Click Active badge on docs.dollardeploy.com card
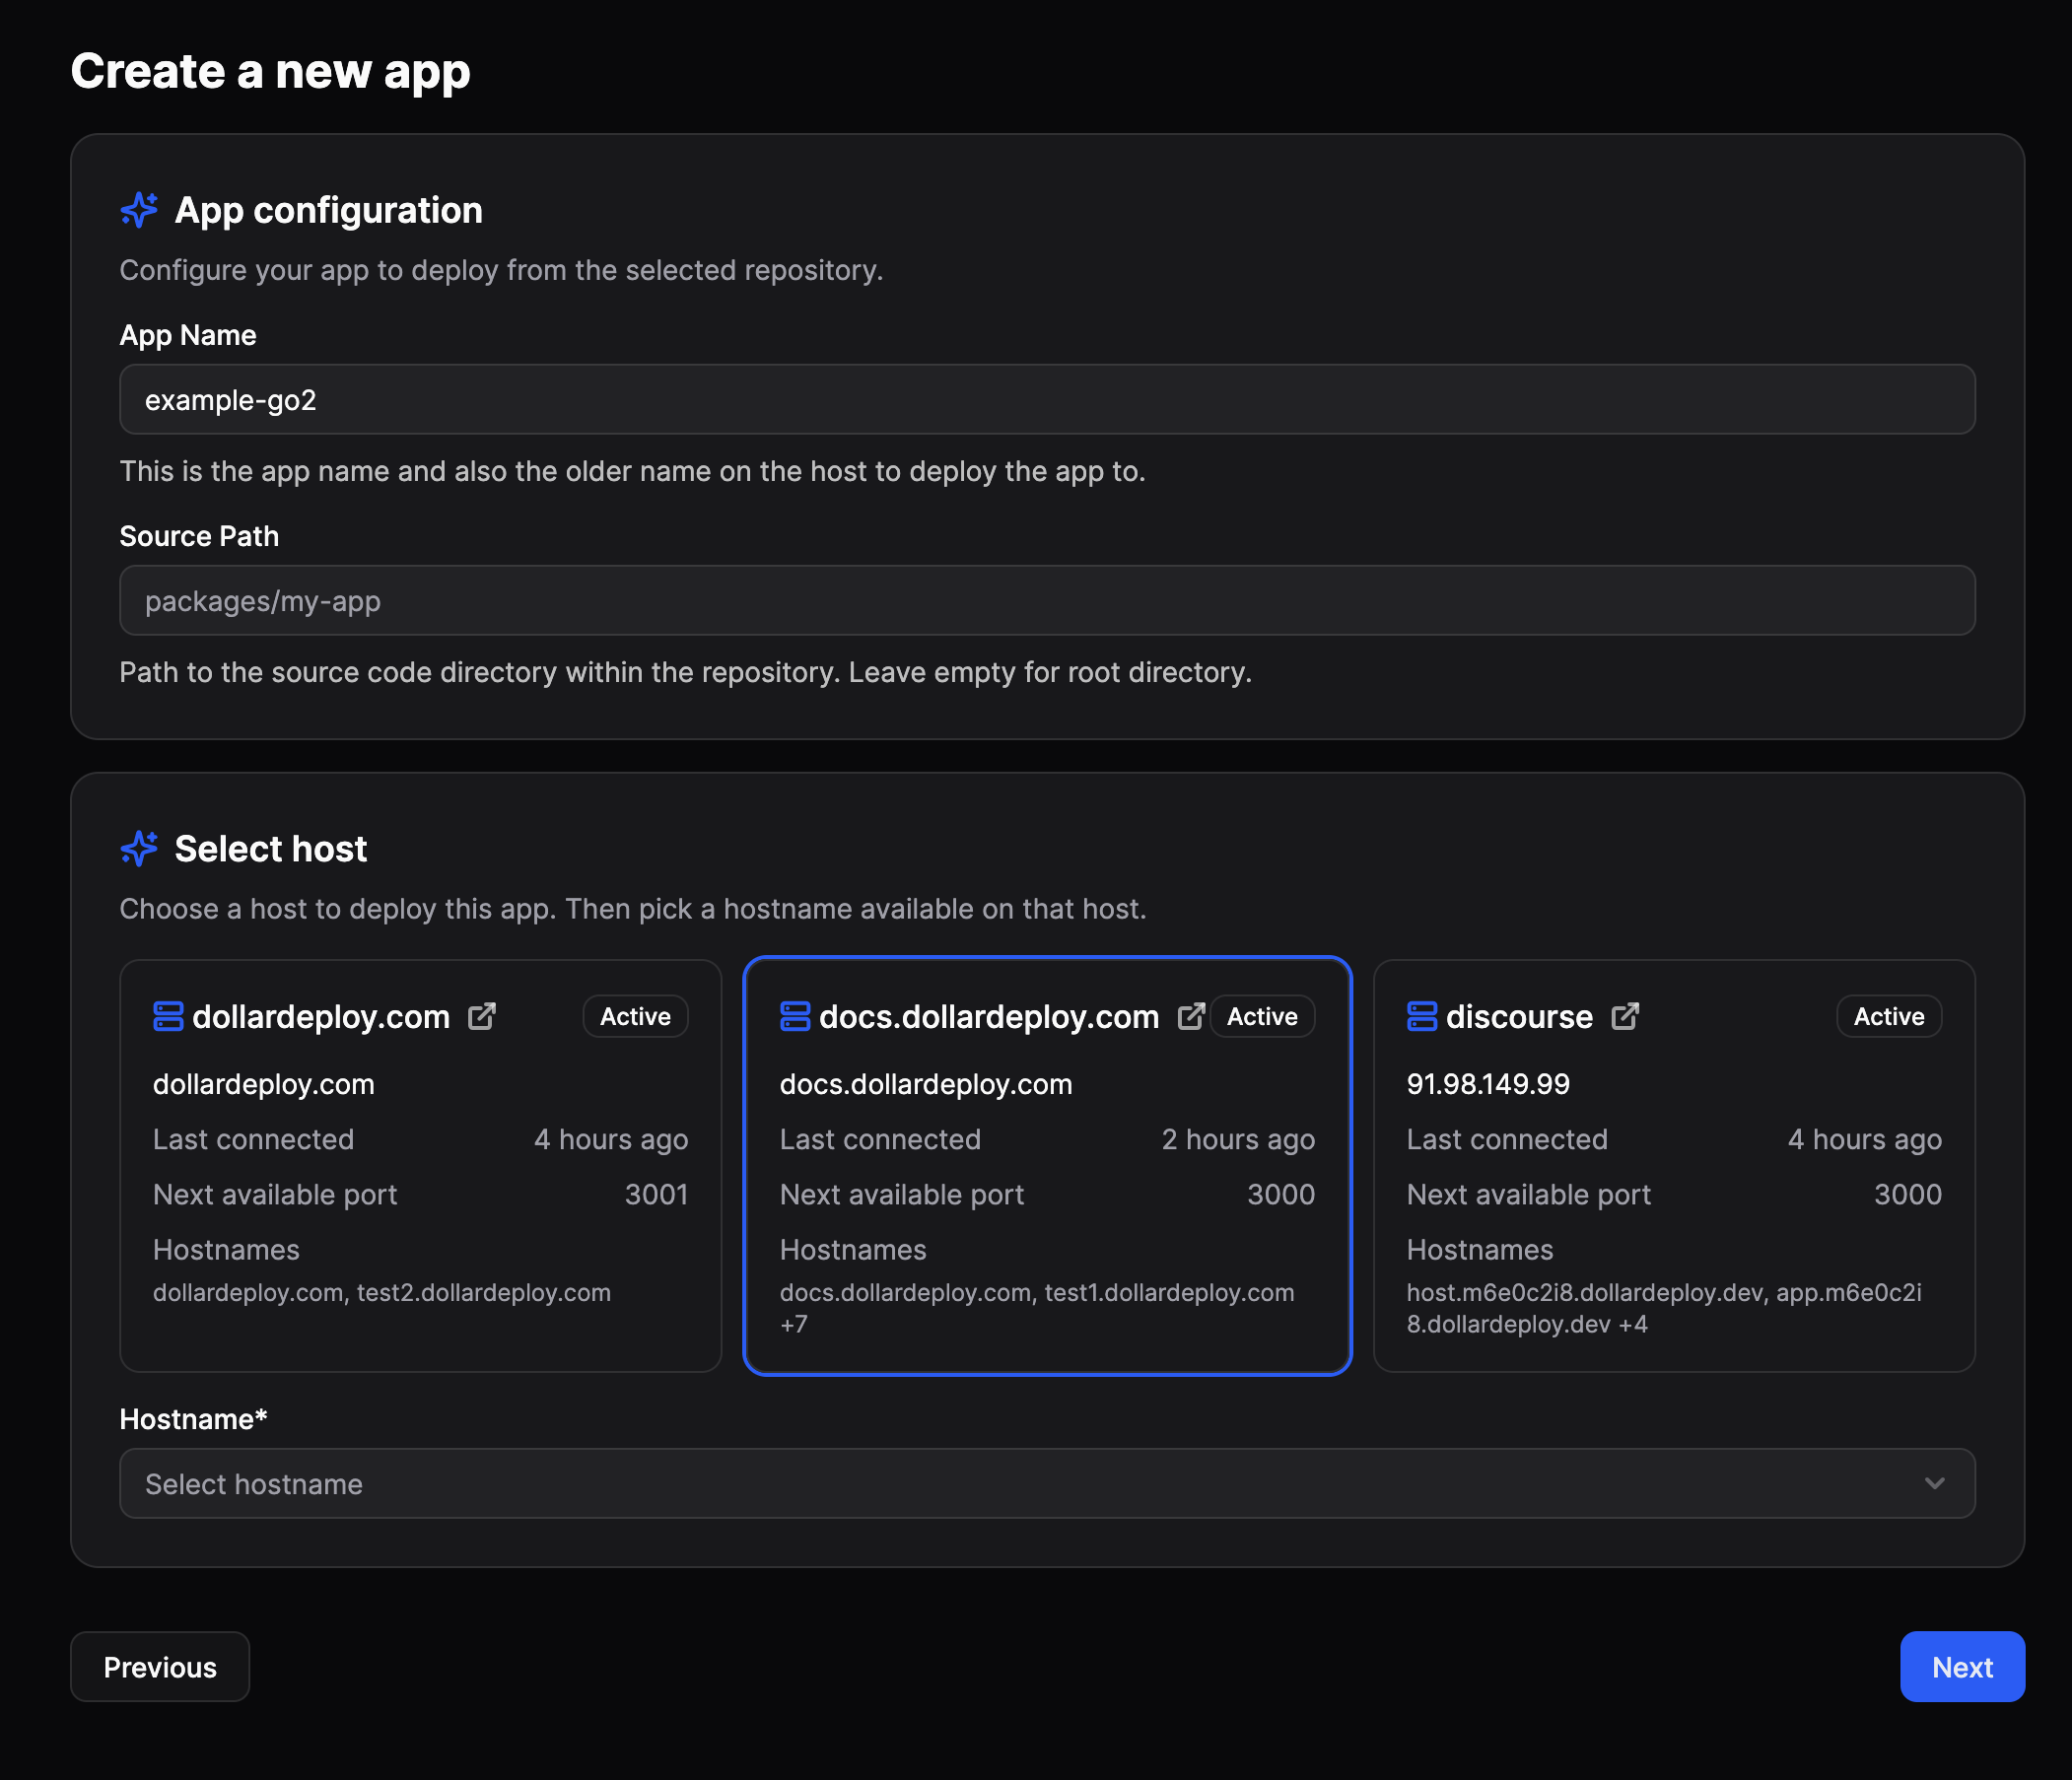The width and height of the screenshot is (2072, 1780). pos(1262,1016)
